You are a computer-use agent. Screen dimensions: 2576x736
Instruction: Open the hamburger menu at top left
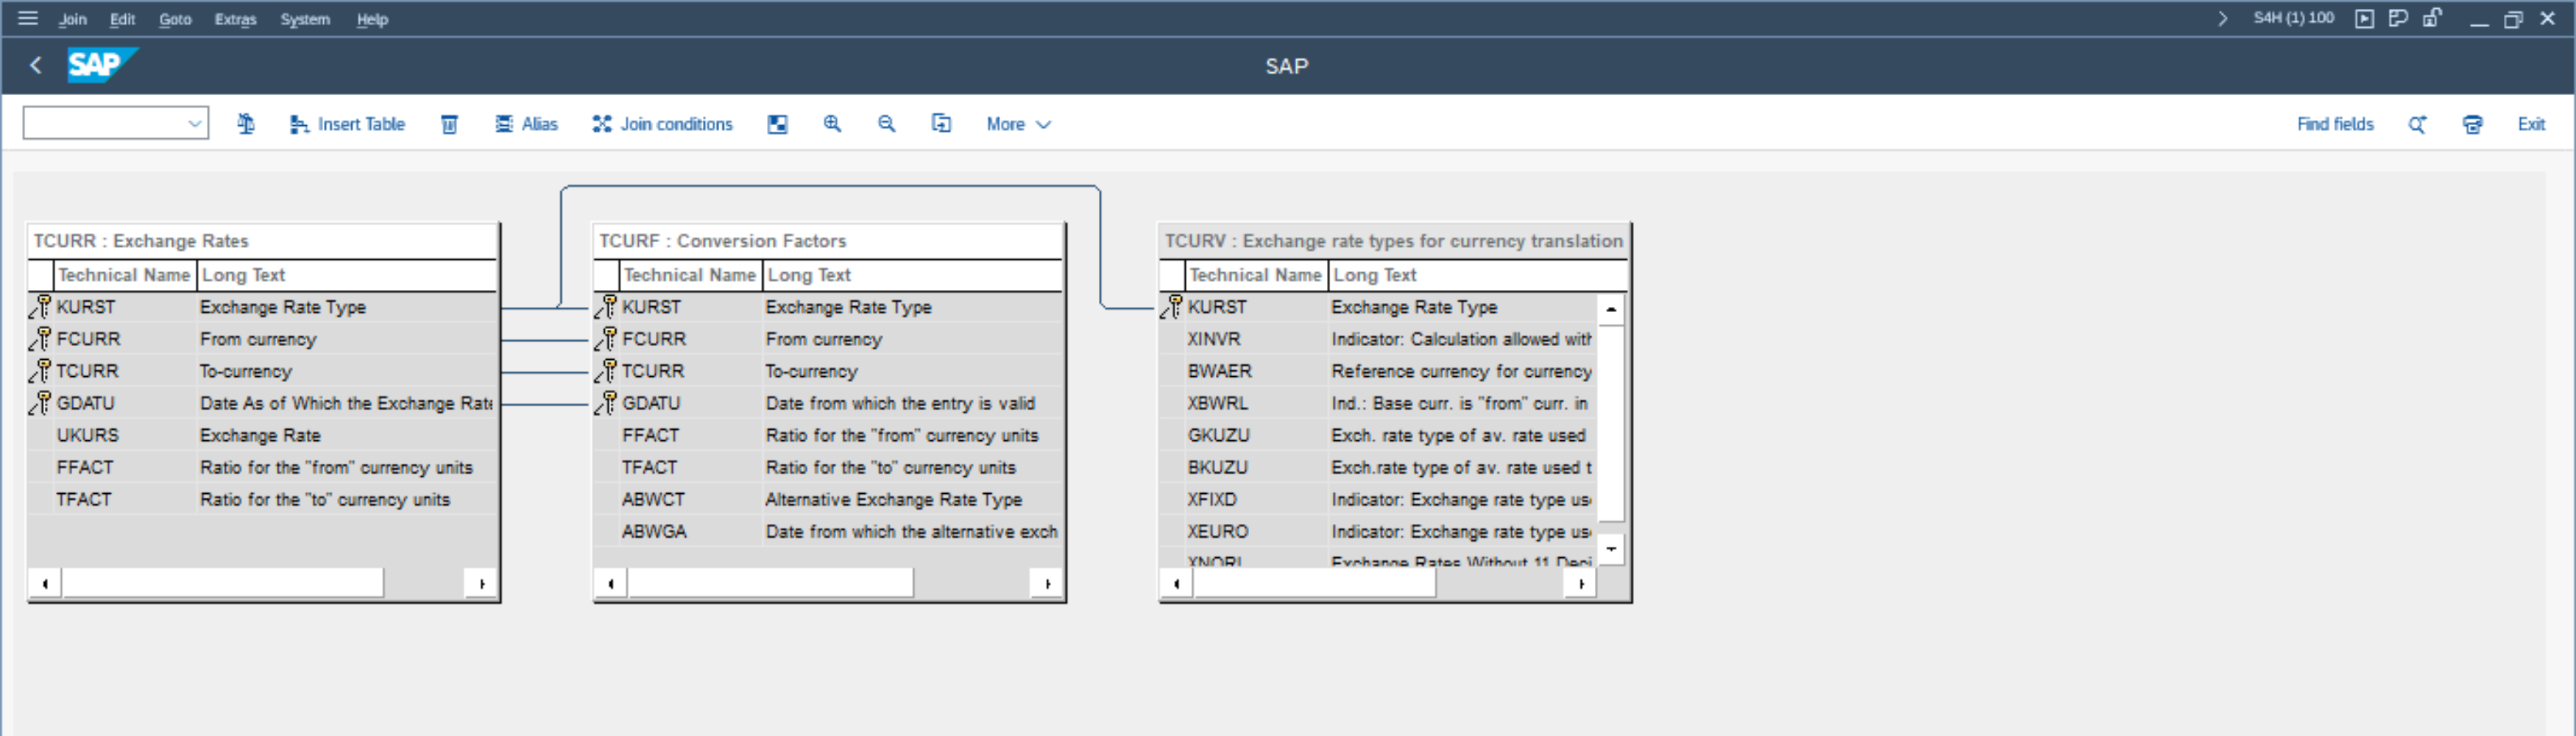coord(28,18)
